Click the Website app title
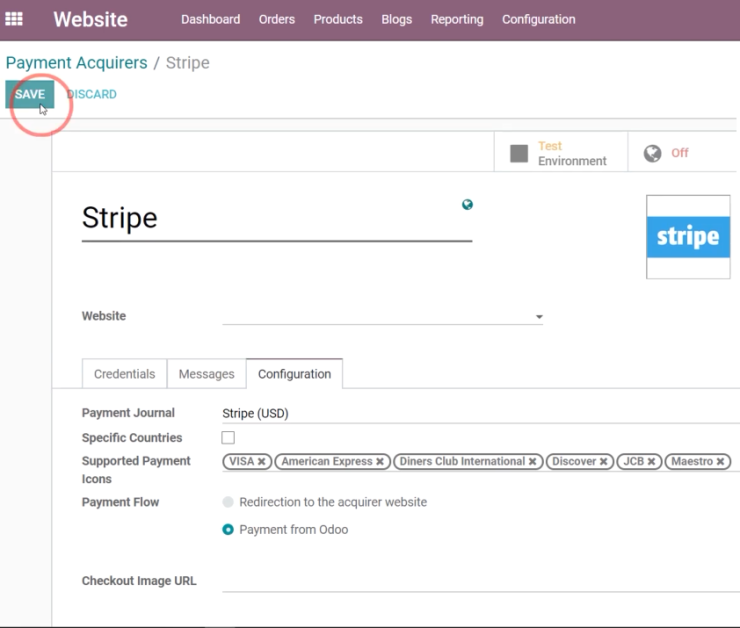The height and width of the screenshot is (628, 740). click(x=91, y=19)
